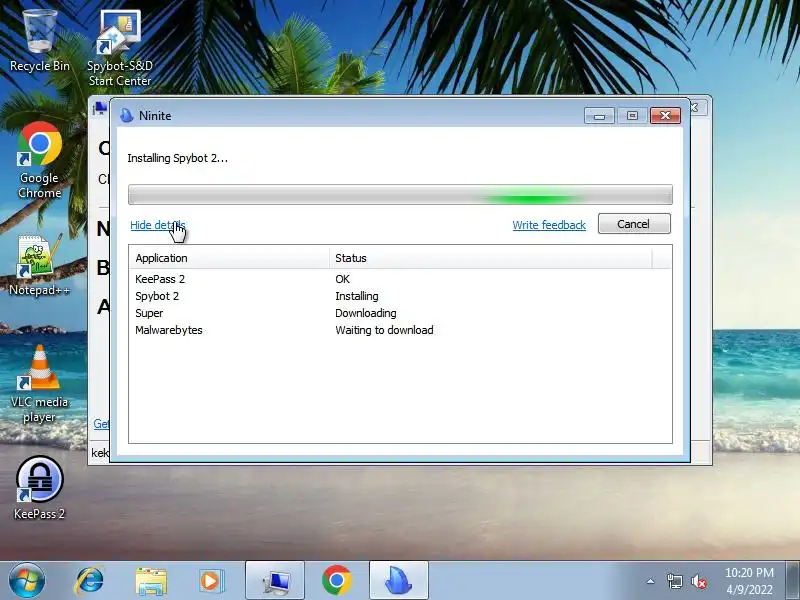This screenshot has width=800, height=600.
Task: Open the KeePass 2 desktop shortcut
Action: [x=39, y=488]
